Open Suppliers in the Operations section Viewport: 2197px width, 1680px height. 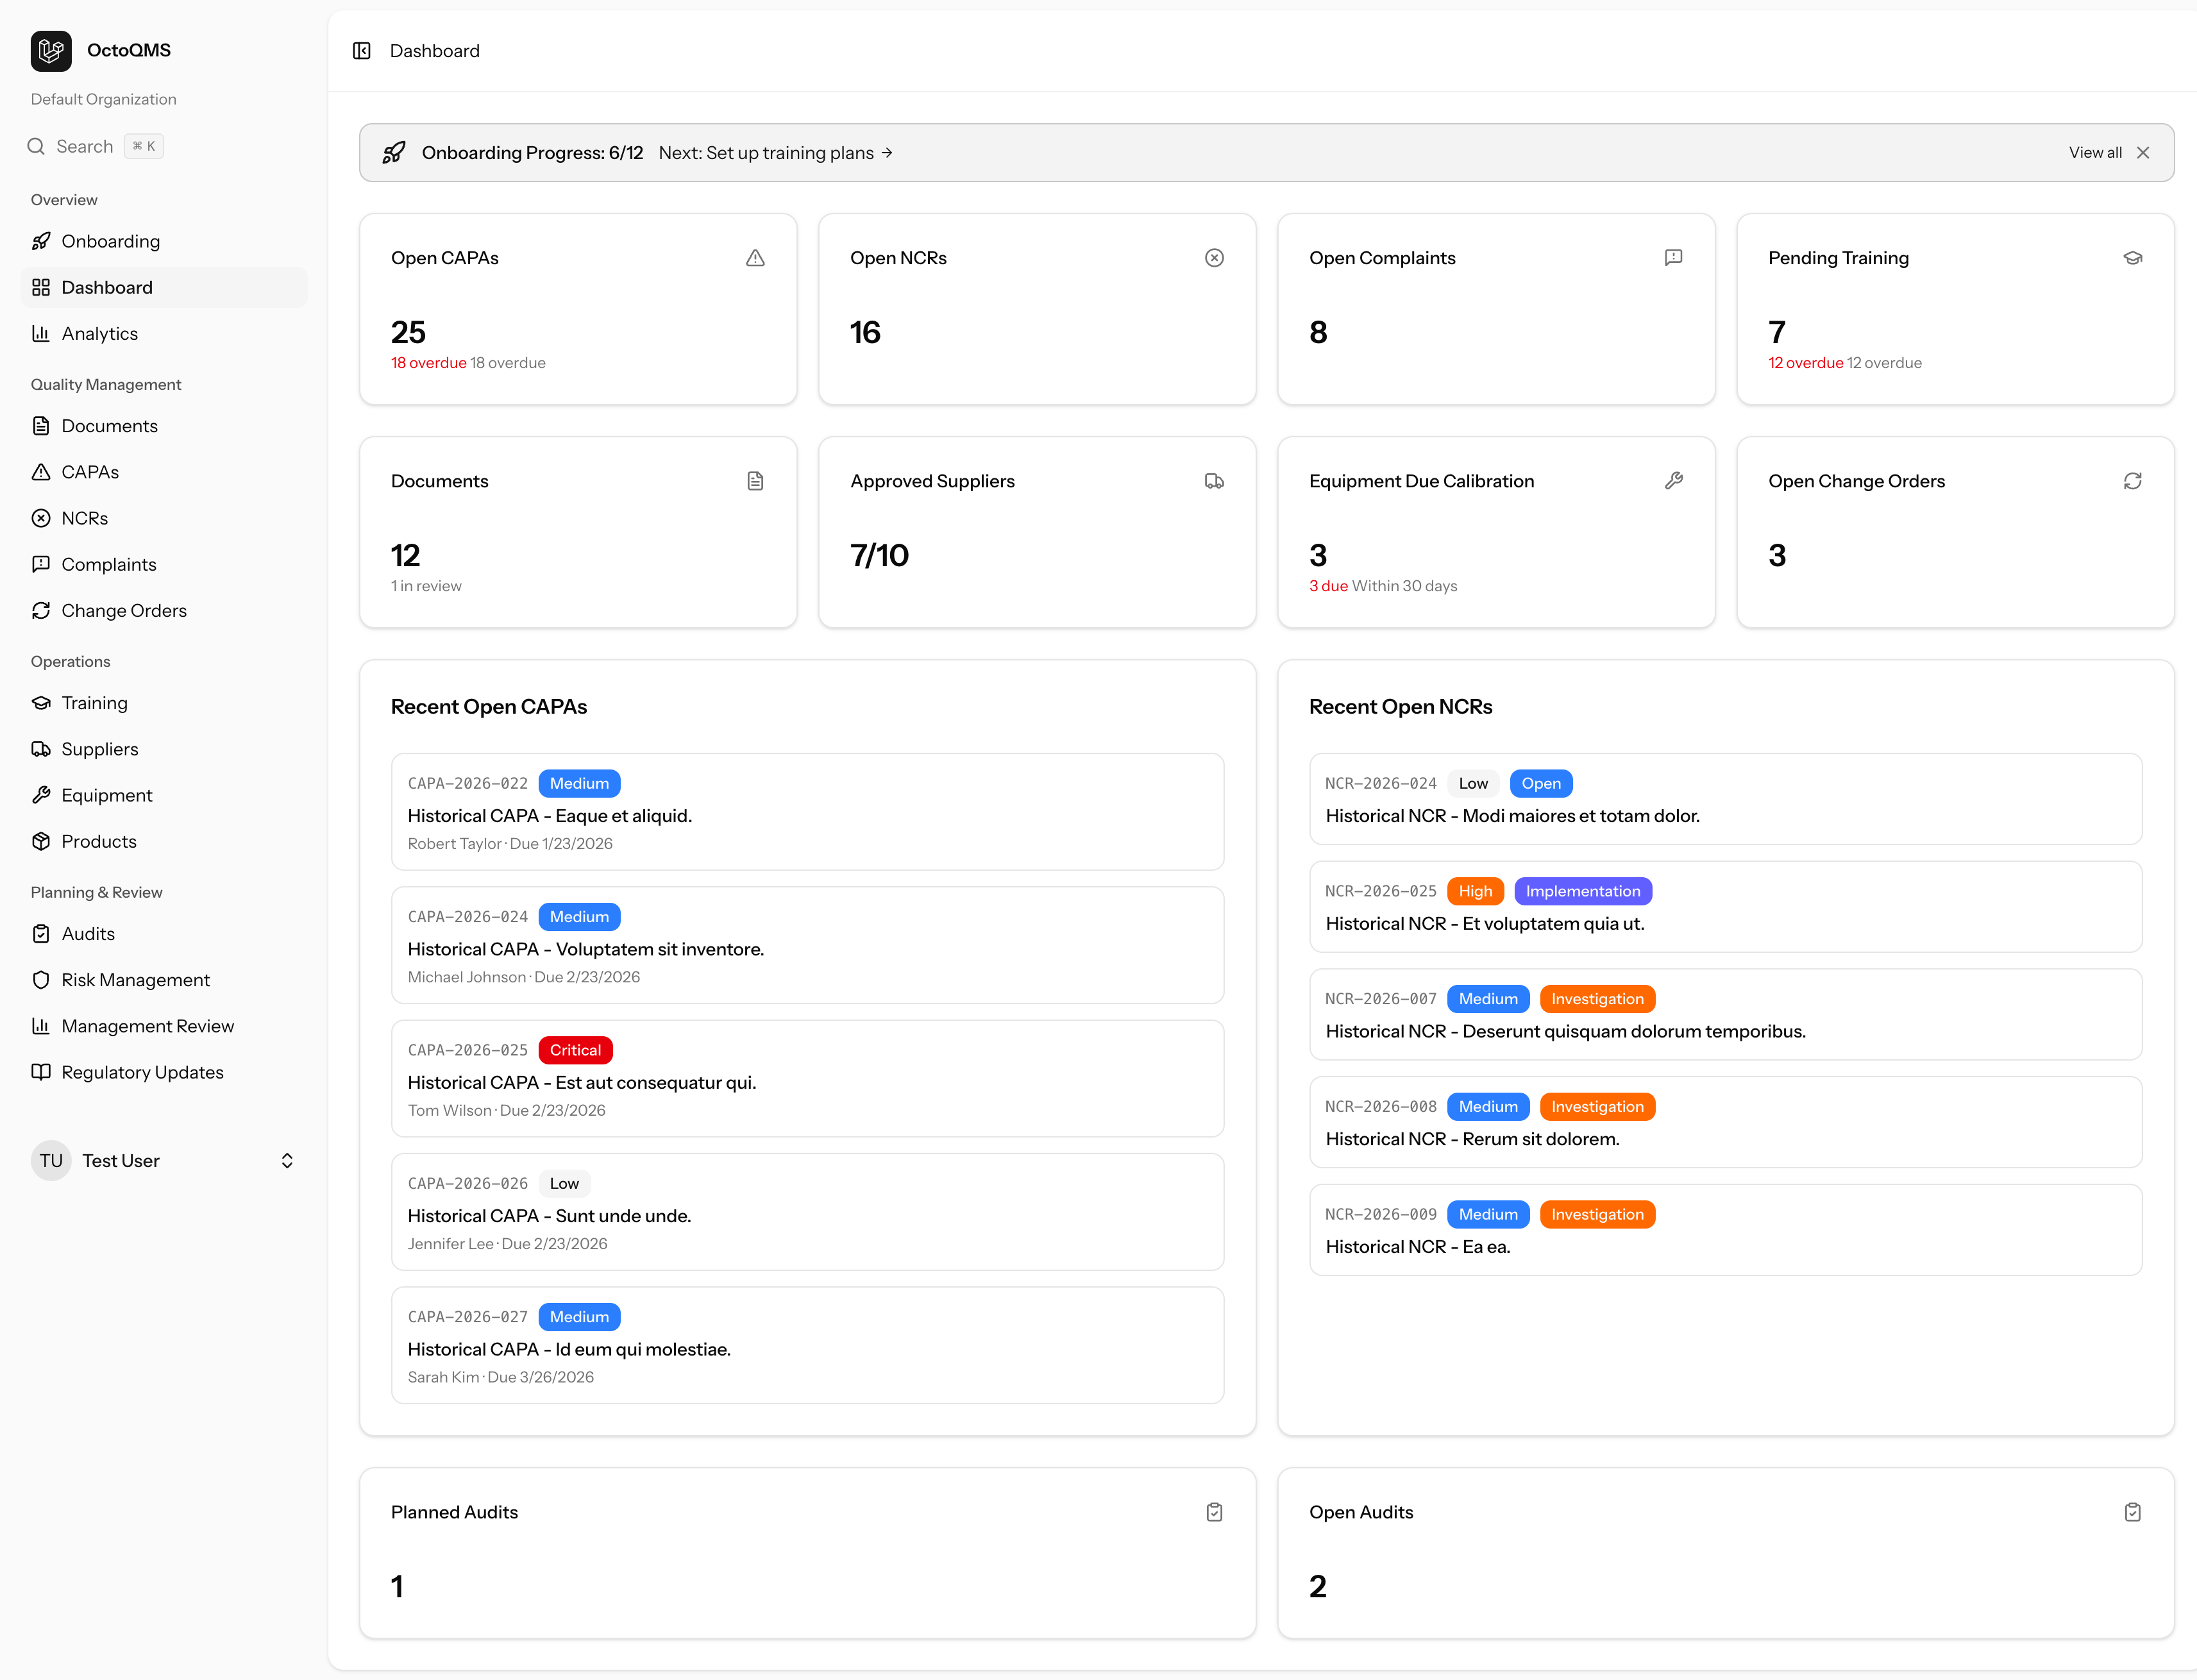164,749
